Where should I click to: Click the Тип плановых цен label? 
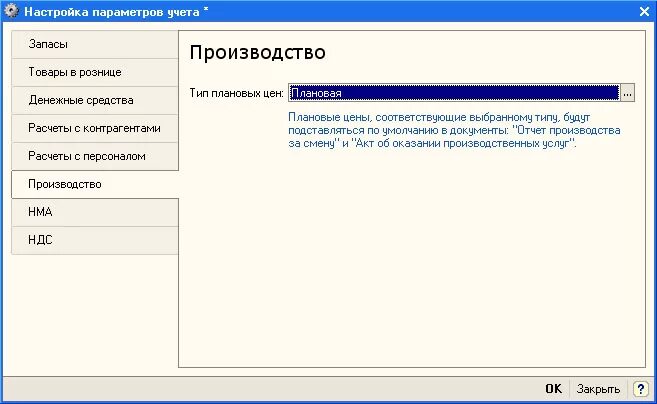[x=237, y=93]
